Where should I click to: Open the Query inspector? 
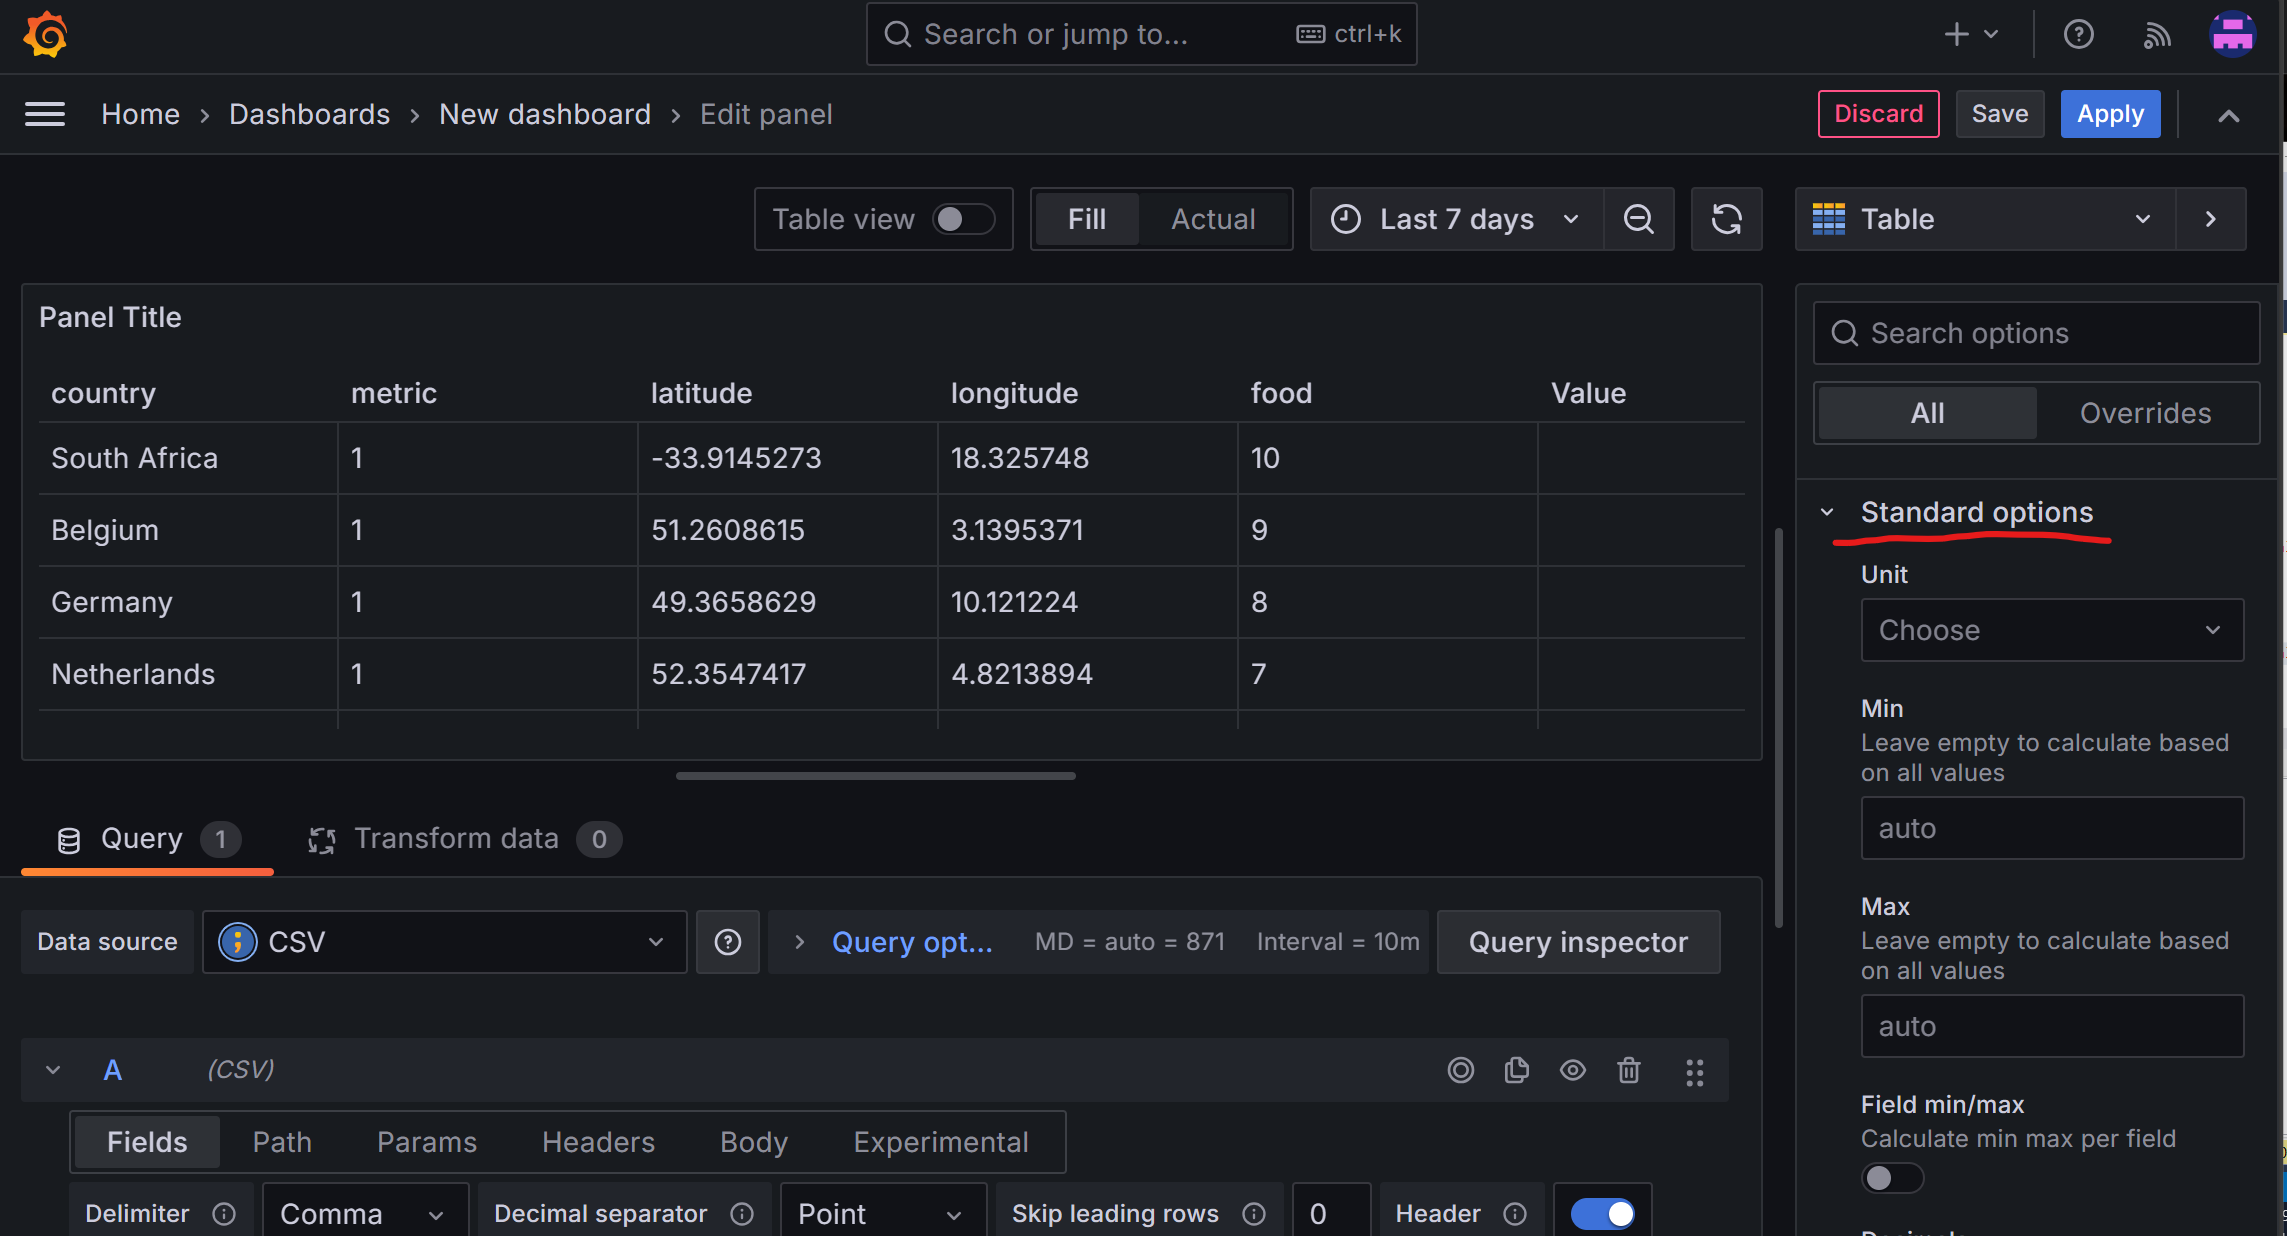tap(1578, 941)
